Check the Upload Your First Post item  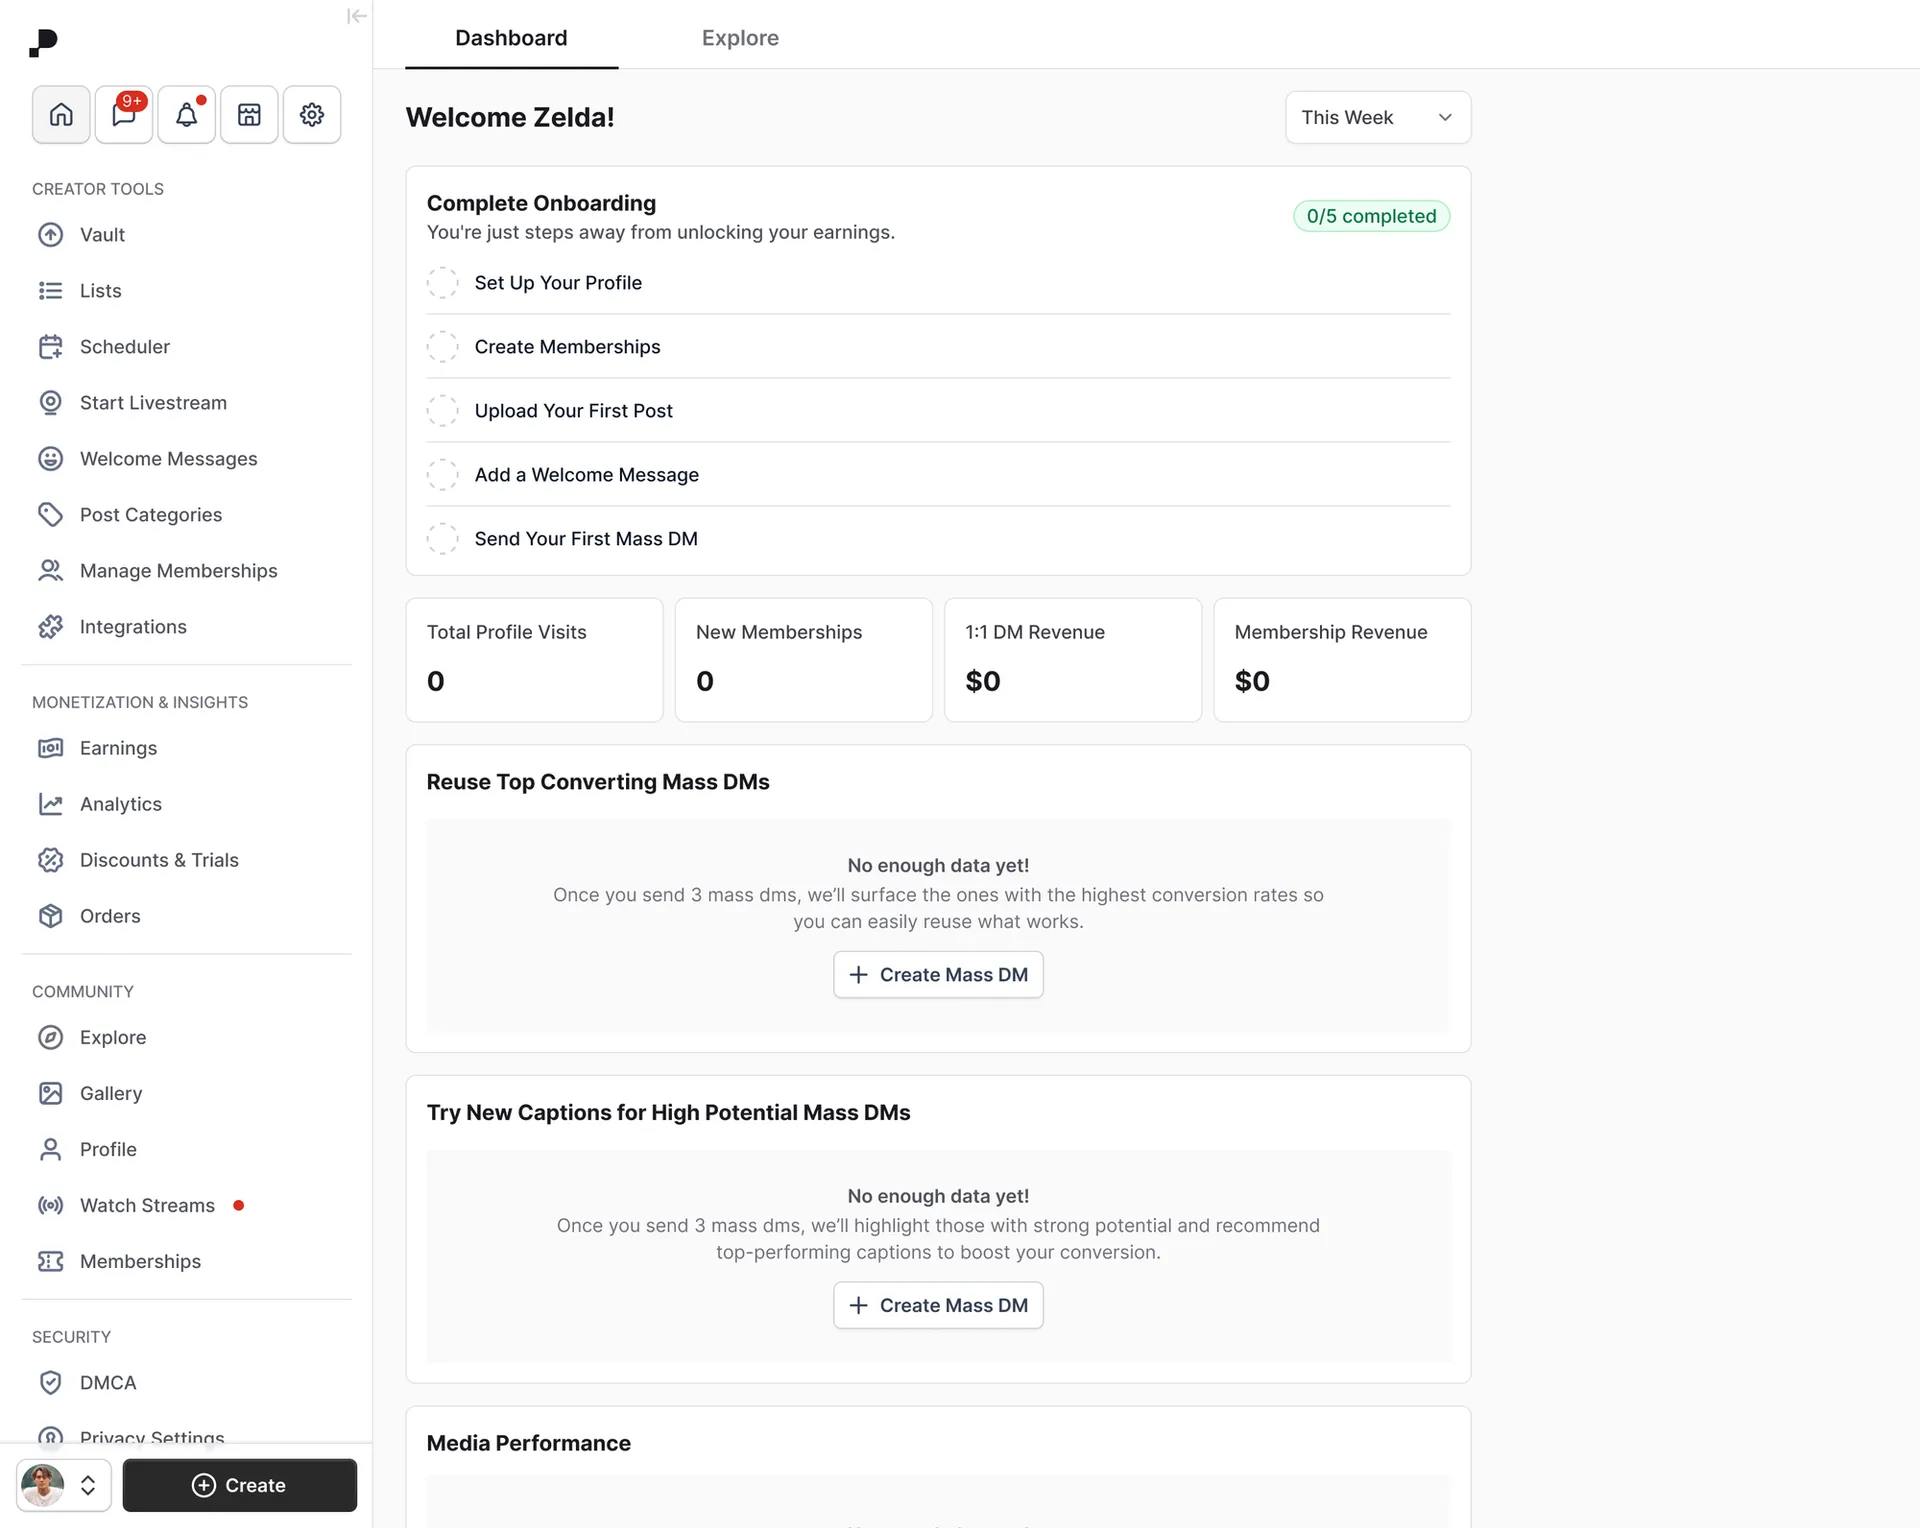click(x=443, y=410)
